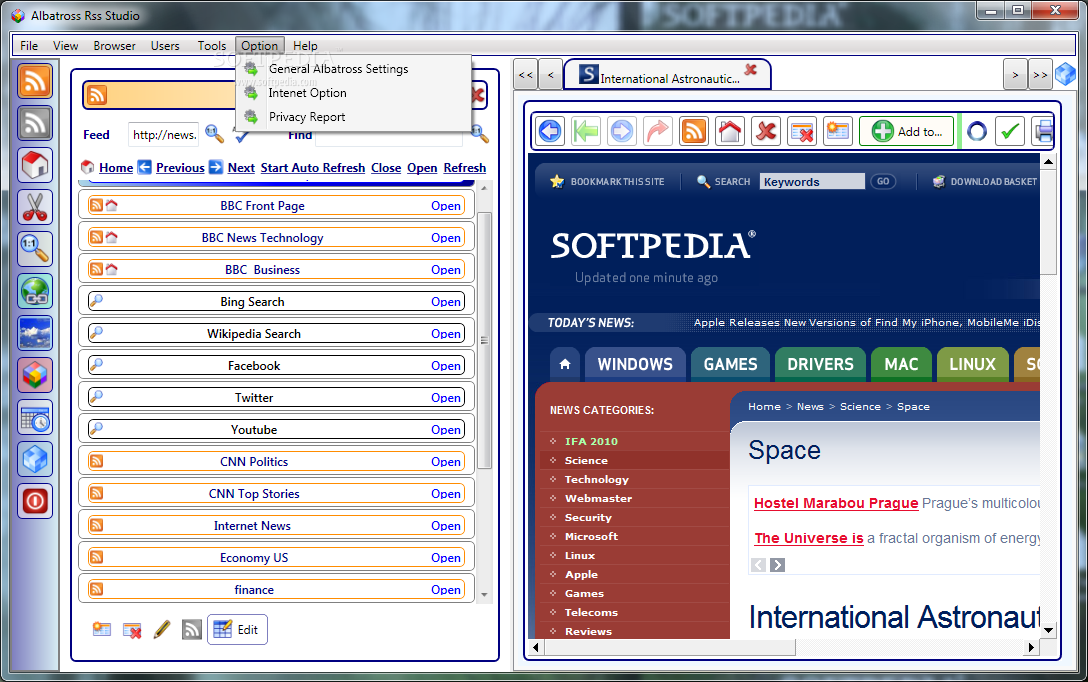The image size is (1088, 682).
Task: Open the View menu
Action: [65, 46]
